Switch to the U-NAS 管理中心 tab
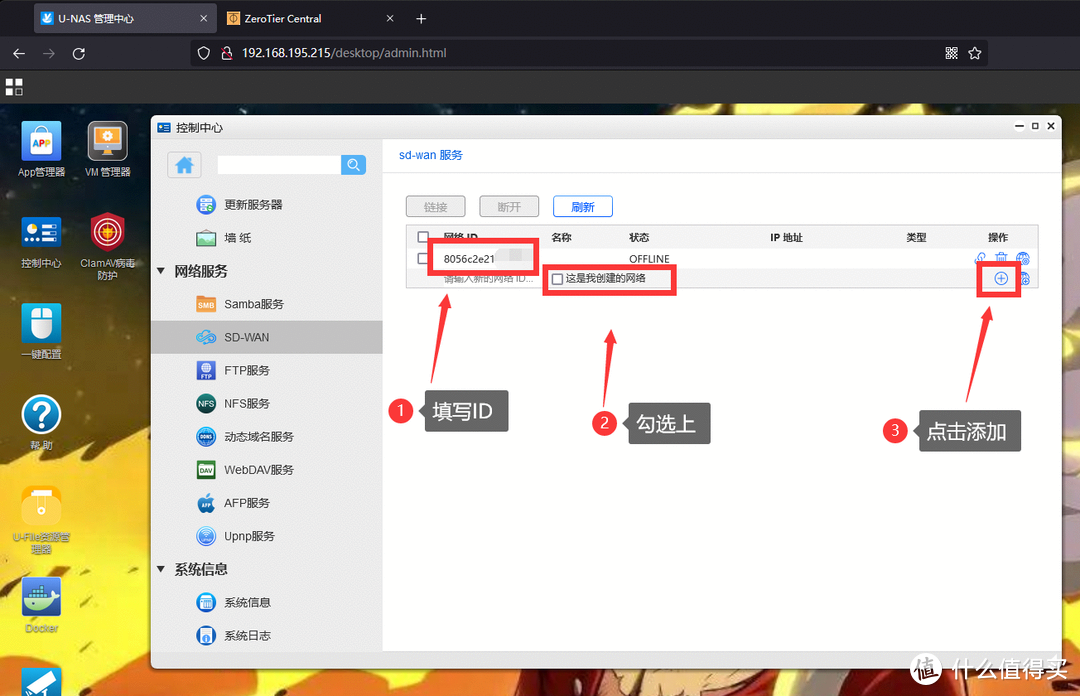Screen dimensions: 1080x696 (95, 17)
